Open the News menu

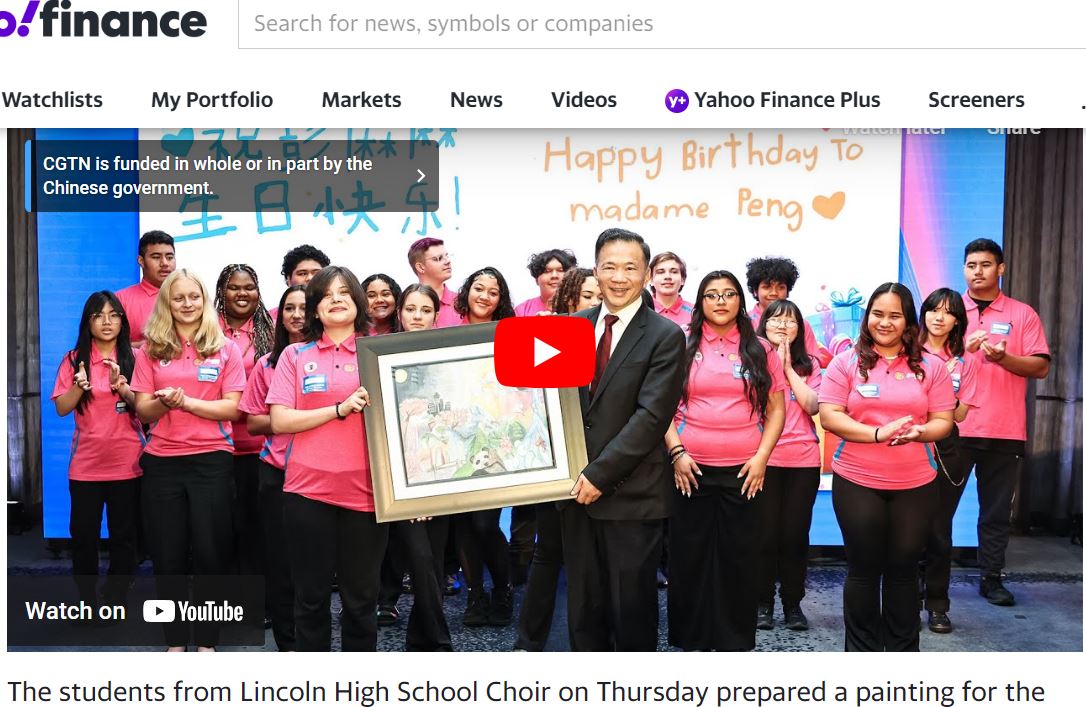click(477, 100)
